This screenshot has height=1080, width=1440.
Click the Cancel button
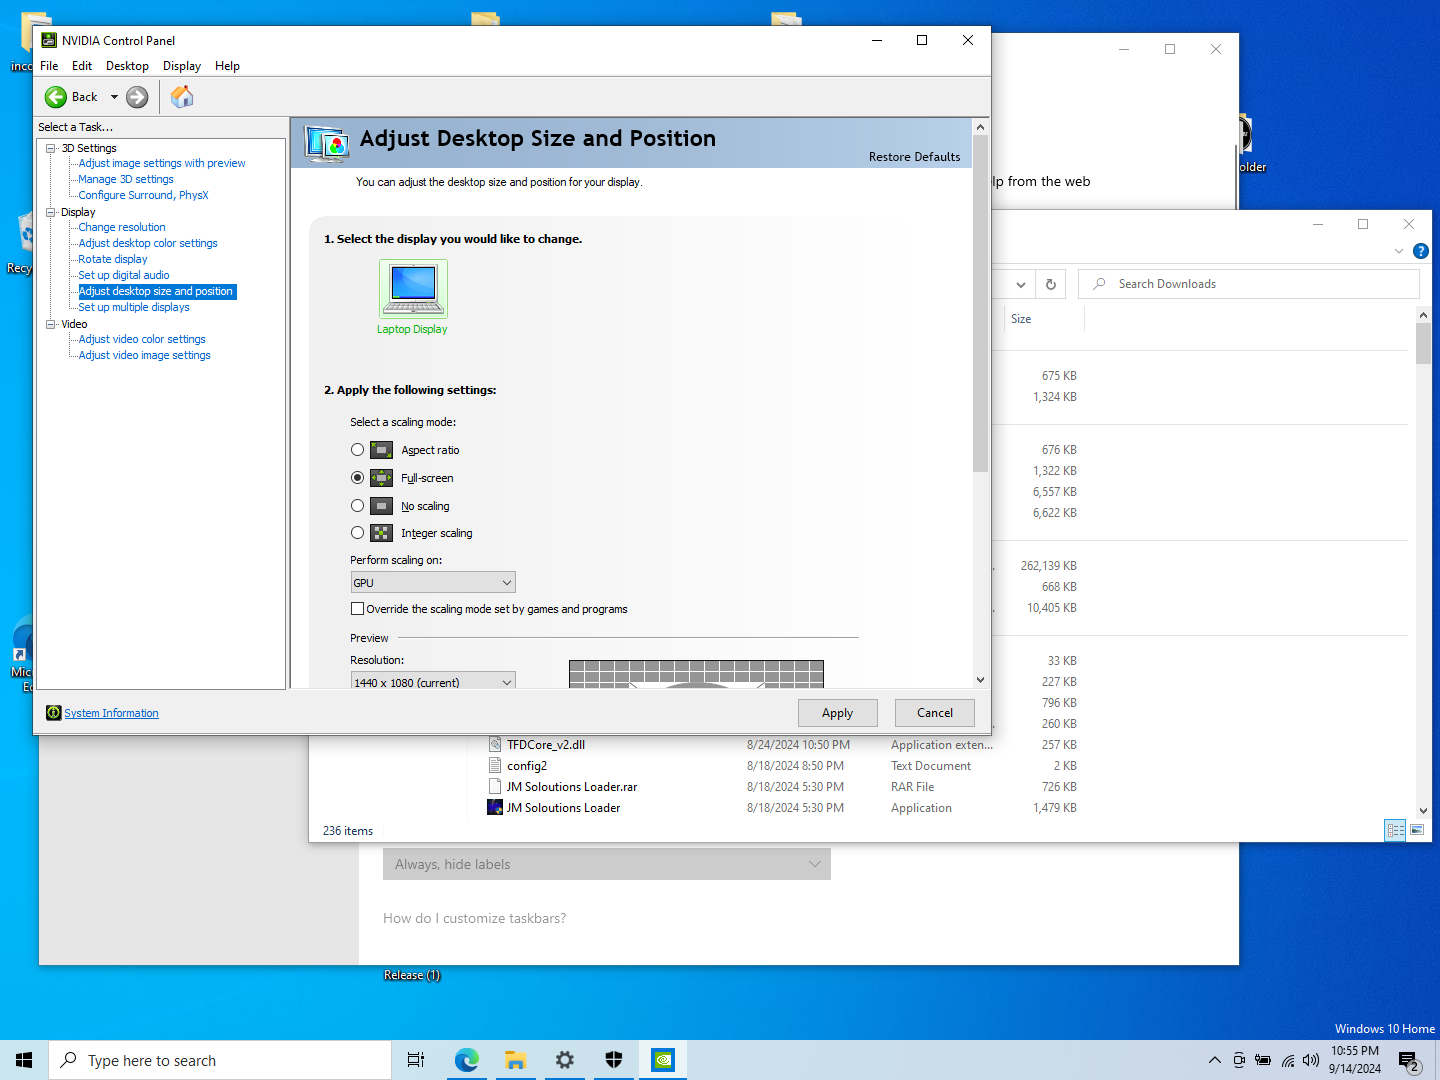point(935,713)
